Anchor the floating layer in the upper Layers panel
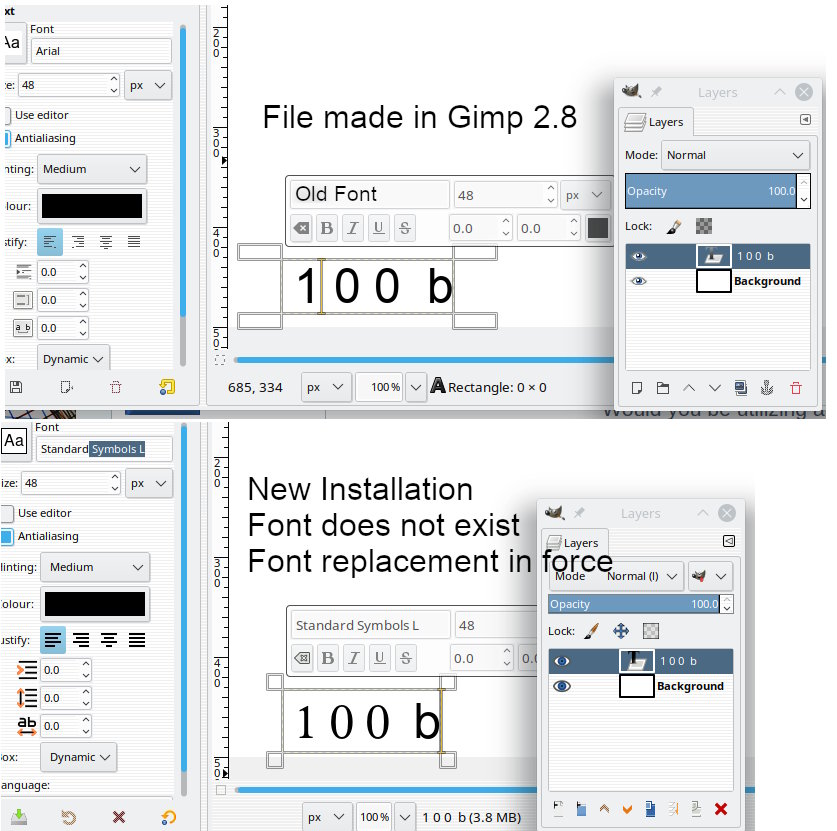 767,388
